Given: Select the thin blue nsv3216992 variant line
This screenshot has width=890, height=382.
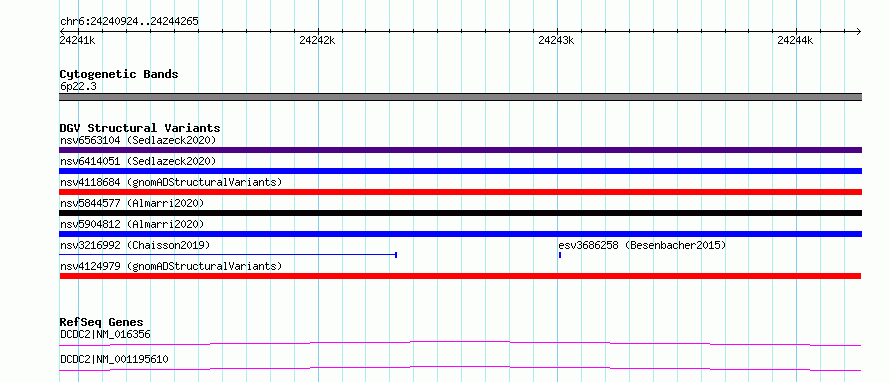Looking at the screenshot, I should [228, 255].
